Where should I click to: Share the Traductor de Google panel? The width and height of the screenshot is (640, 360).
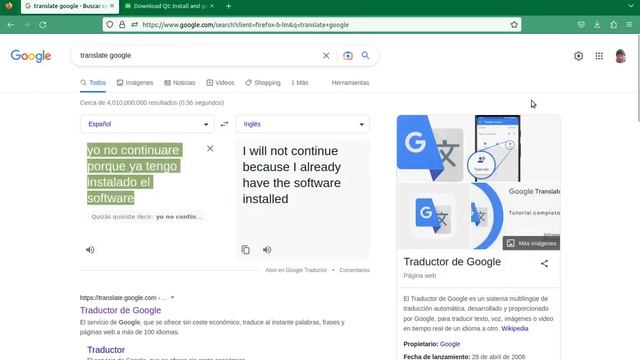[544, 264]
